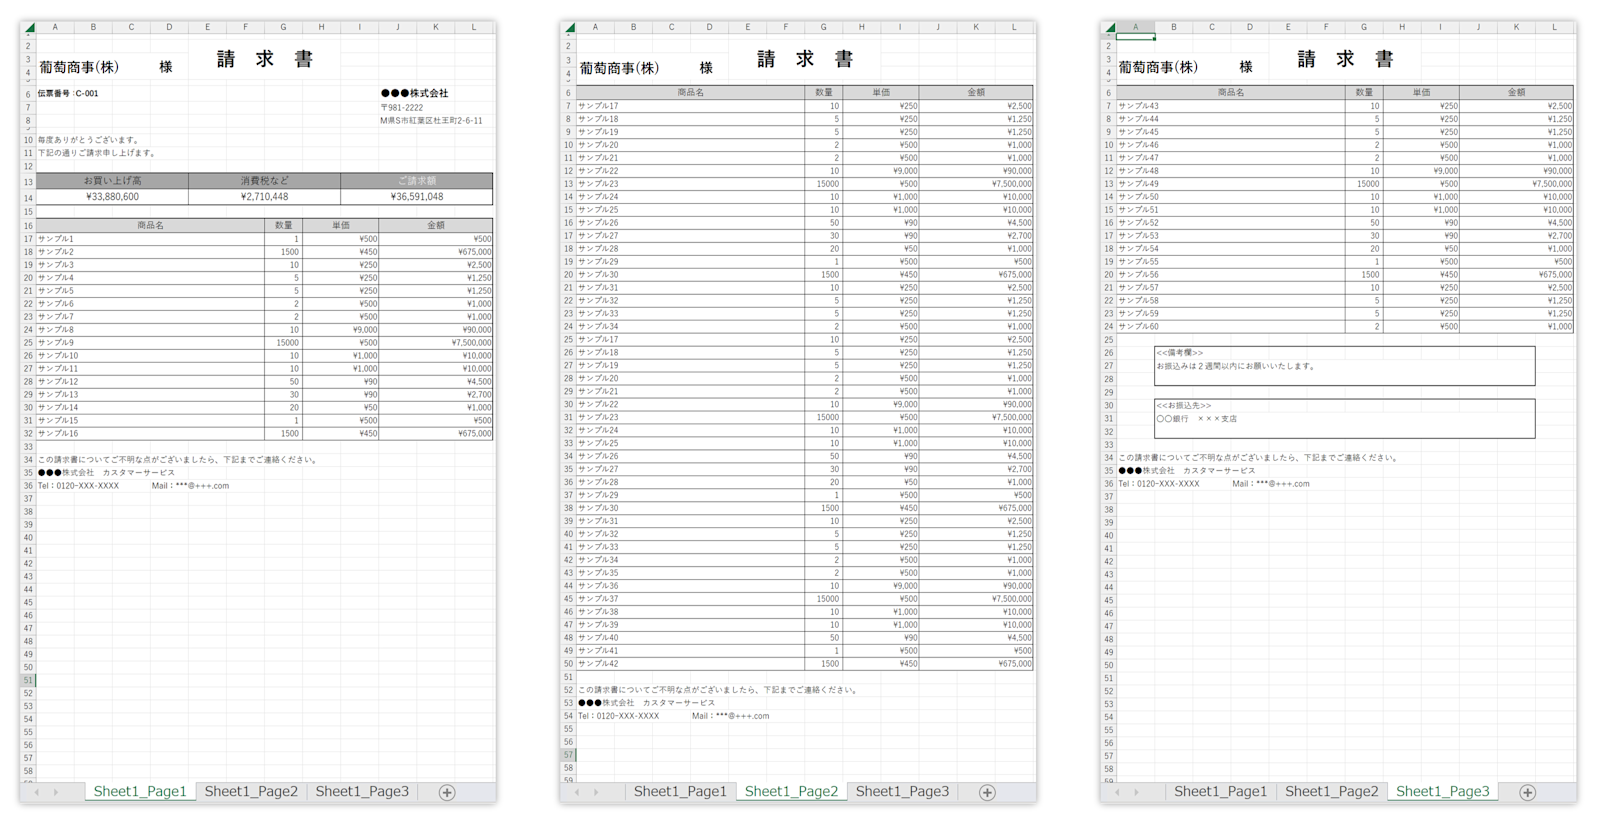Add a new sheet in the left window

[447, 792]
